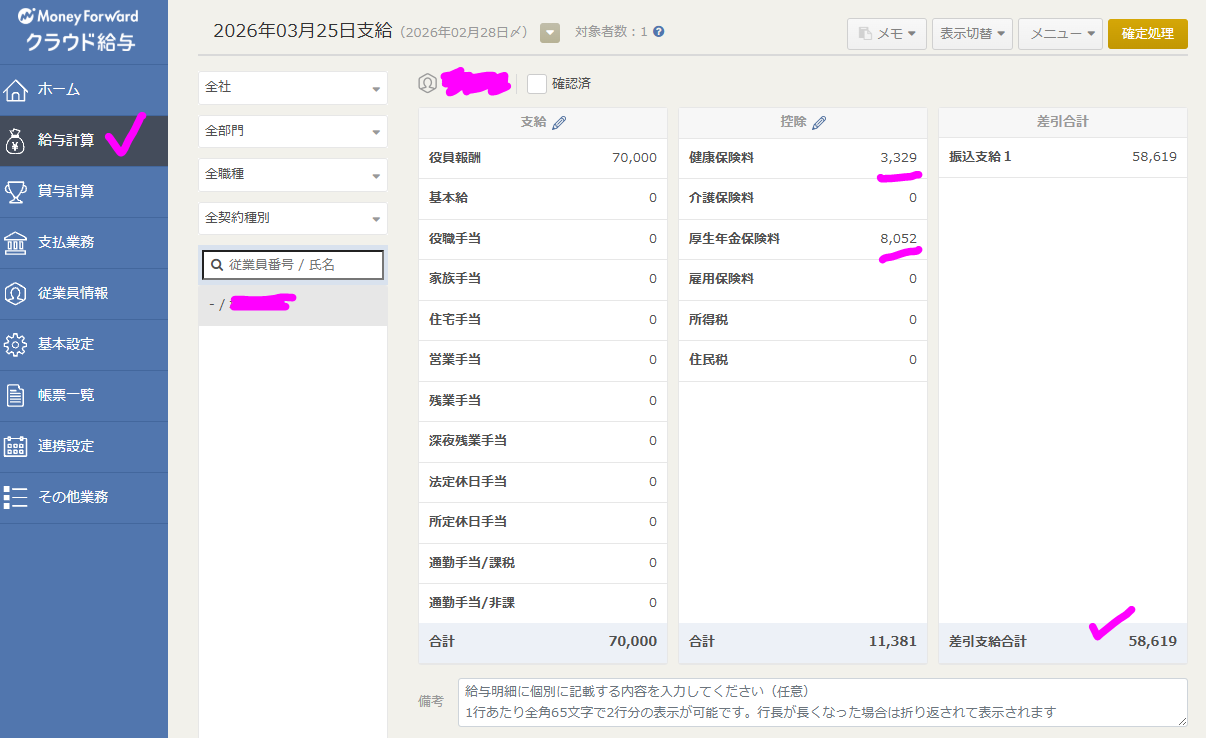Viewport: 1206px width, 738px height.
Task: Open the メモ dropdown button
Action: coord(886,34)
